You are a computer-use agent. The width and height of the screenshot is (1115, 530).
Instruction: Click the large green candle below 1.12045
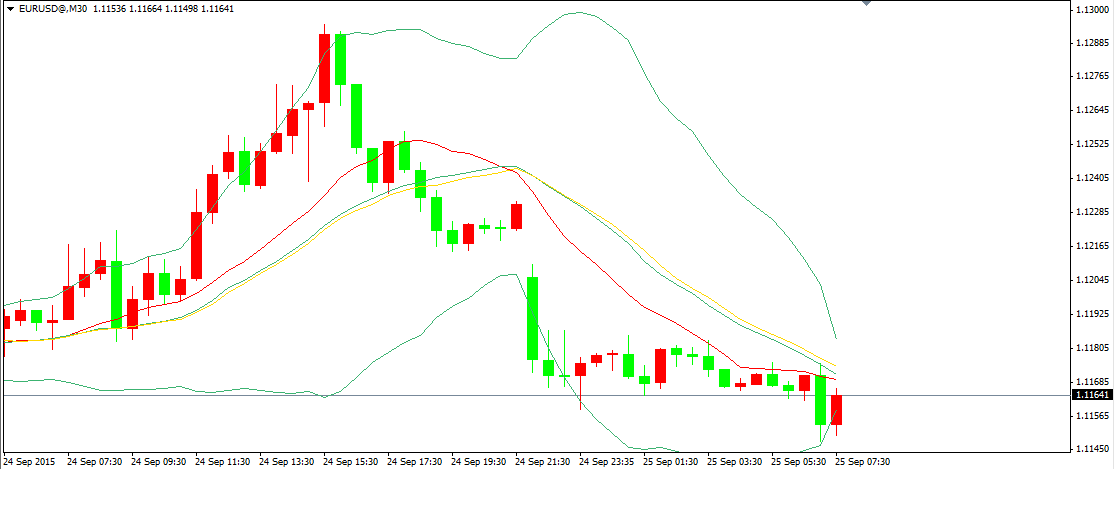click(x=533, y=318)
